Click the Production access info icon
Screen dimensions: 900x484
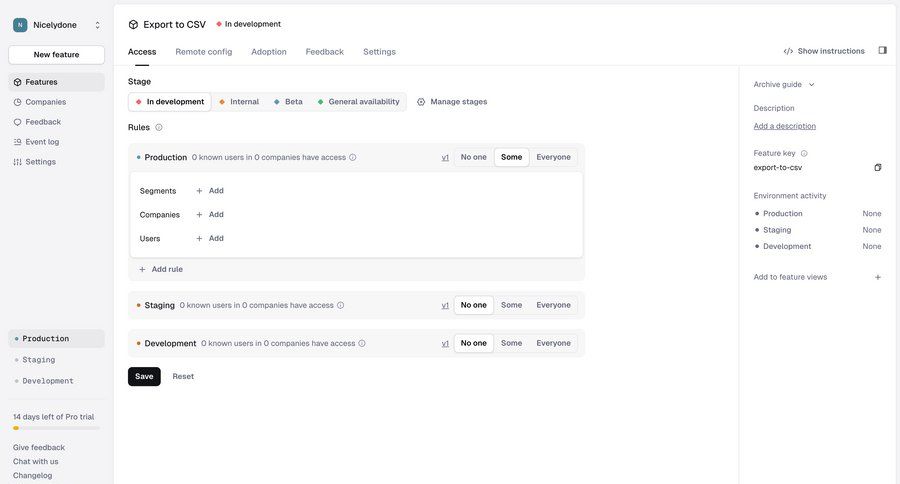pyautogui.click(x=353, y=157)
